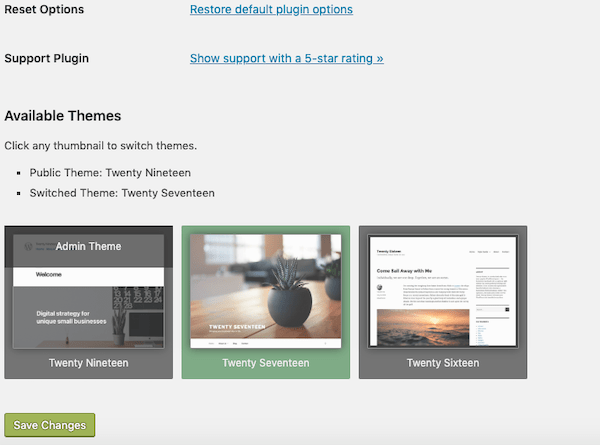The image size is (600, 445).
Task: Click the Twenty Sixteen caption text
Action: (x=443, y=363)
